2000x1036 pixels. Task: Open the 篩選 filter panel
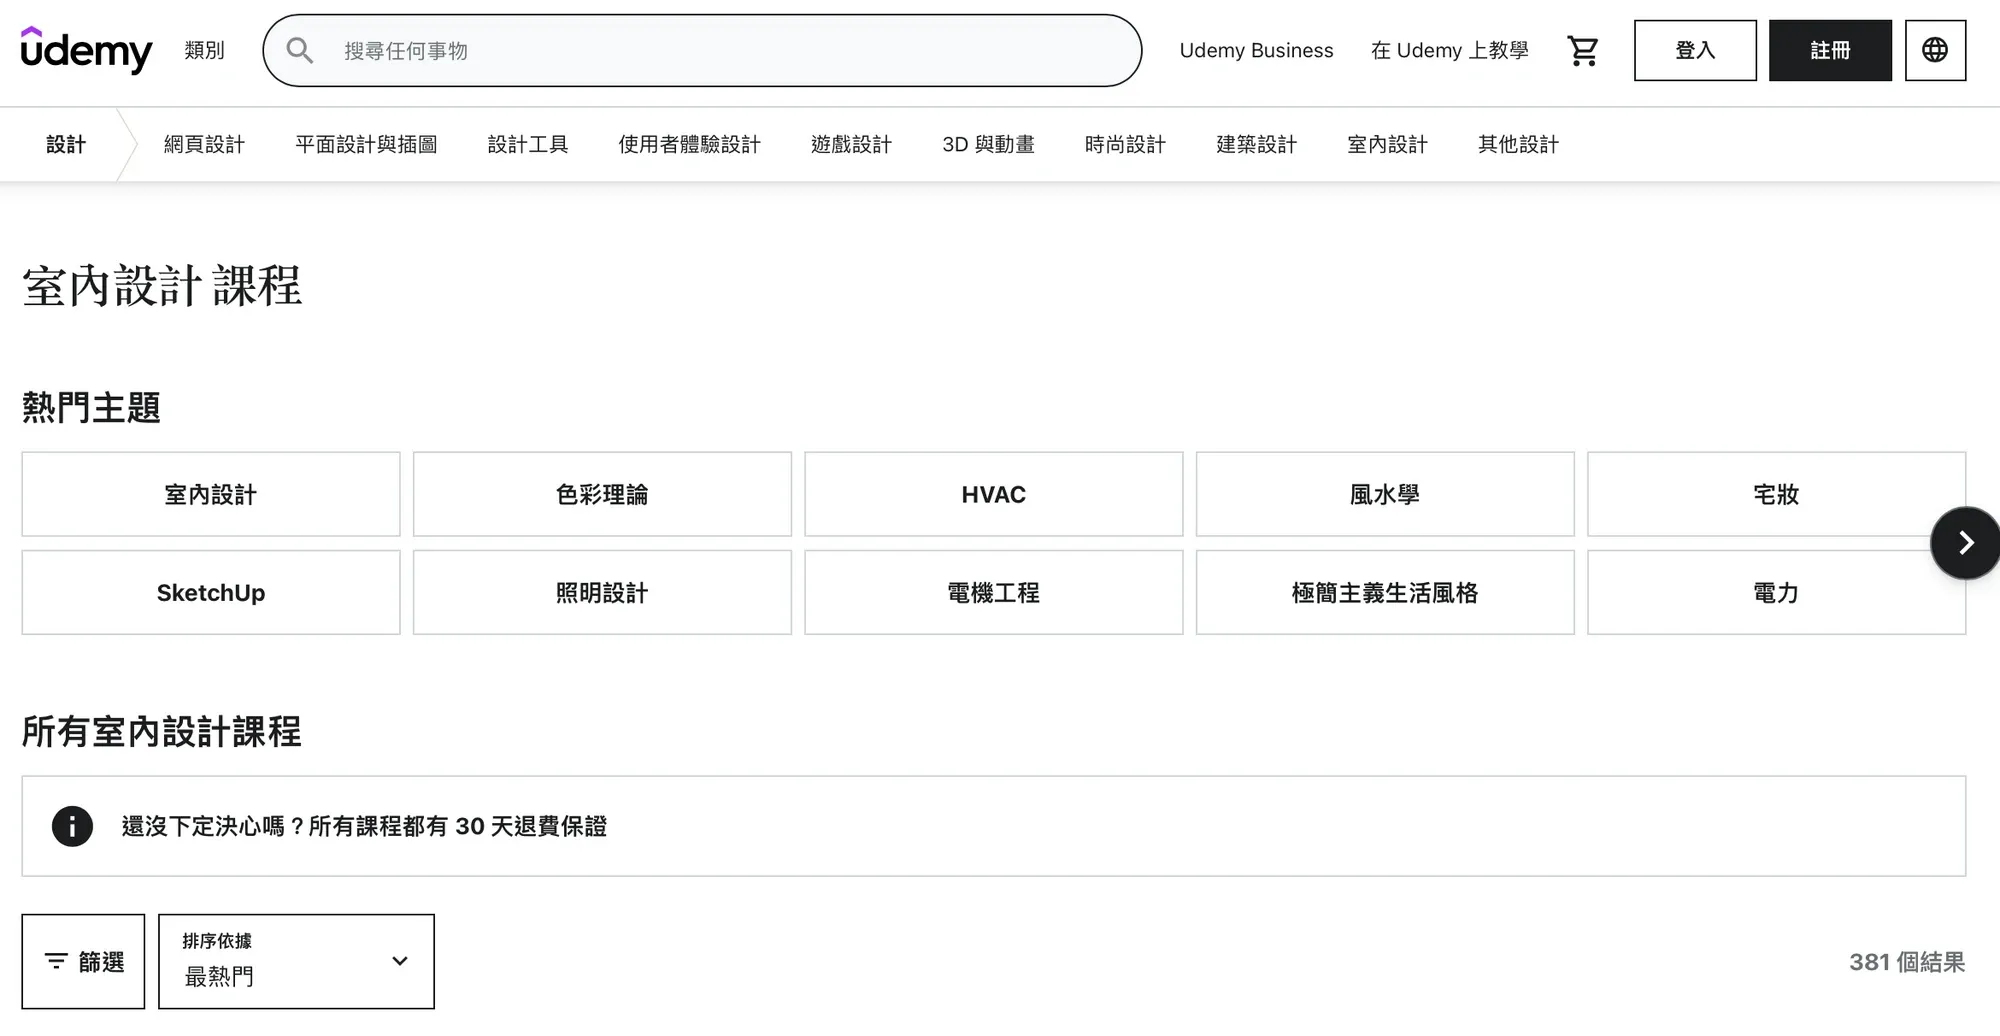coord(83,961)
